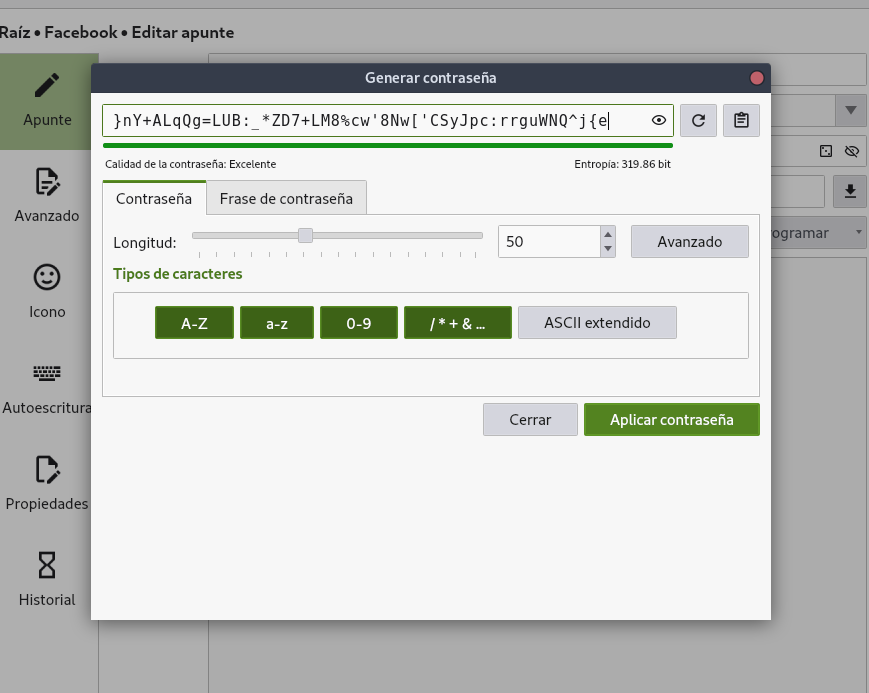Select the Contraseña tab
The height and width of the screenshot is (693, 869).
coord(154,198)
